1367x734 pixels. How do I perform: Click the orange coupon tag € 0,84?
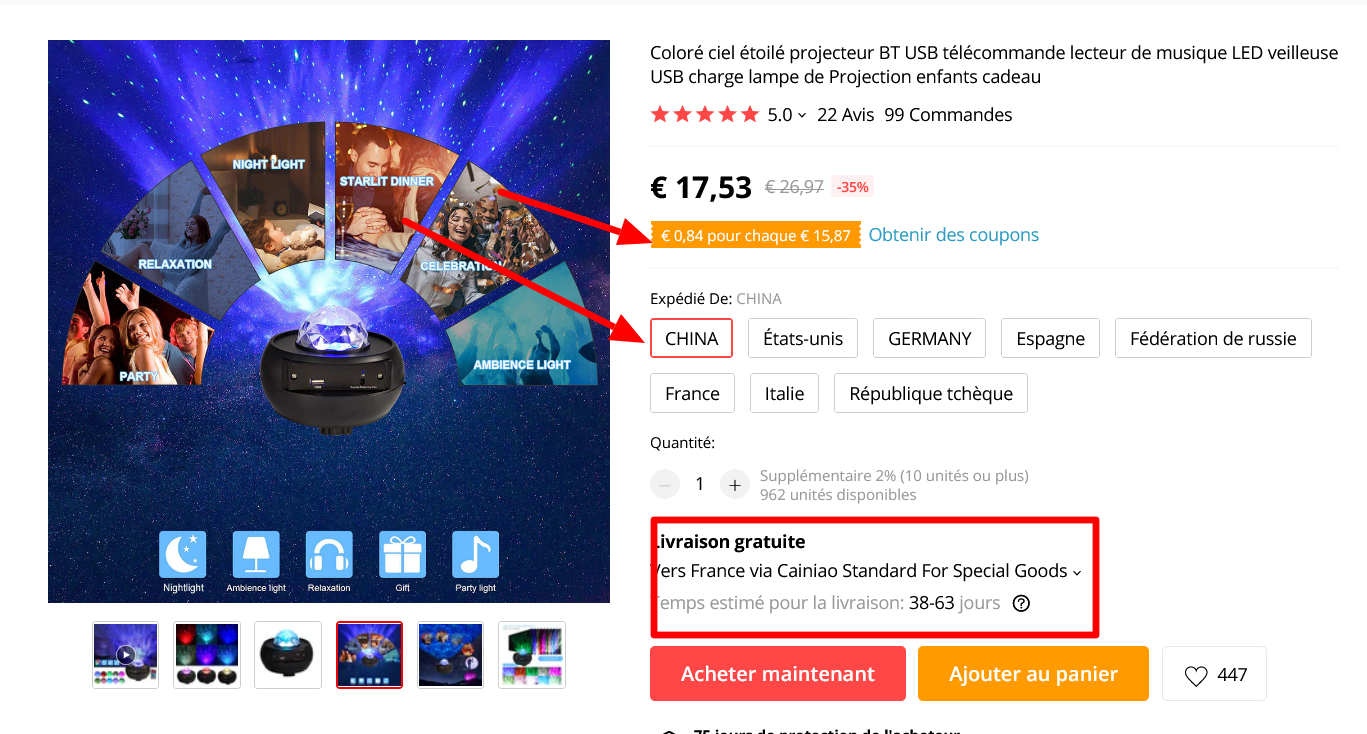point(756,236)
